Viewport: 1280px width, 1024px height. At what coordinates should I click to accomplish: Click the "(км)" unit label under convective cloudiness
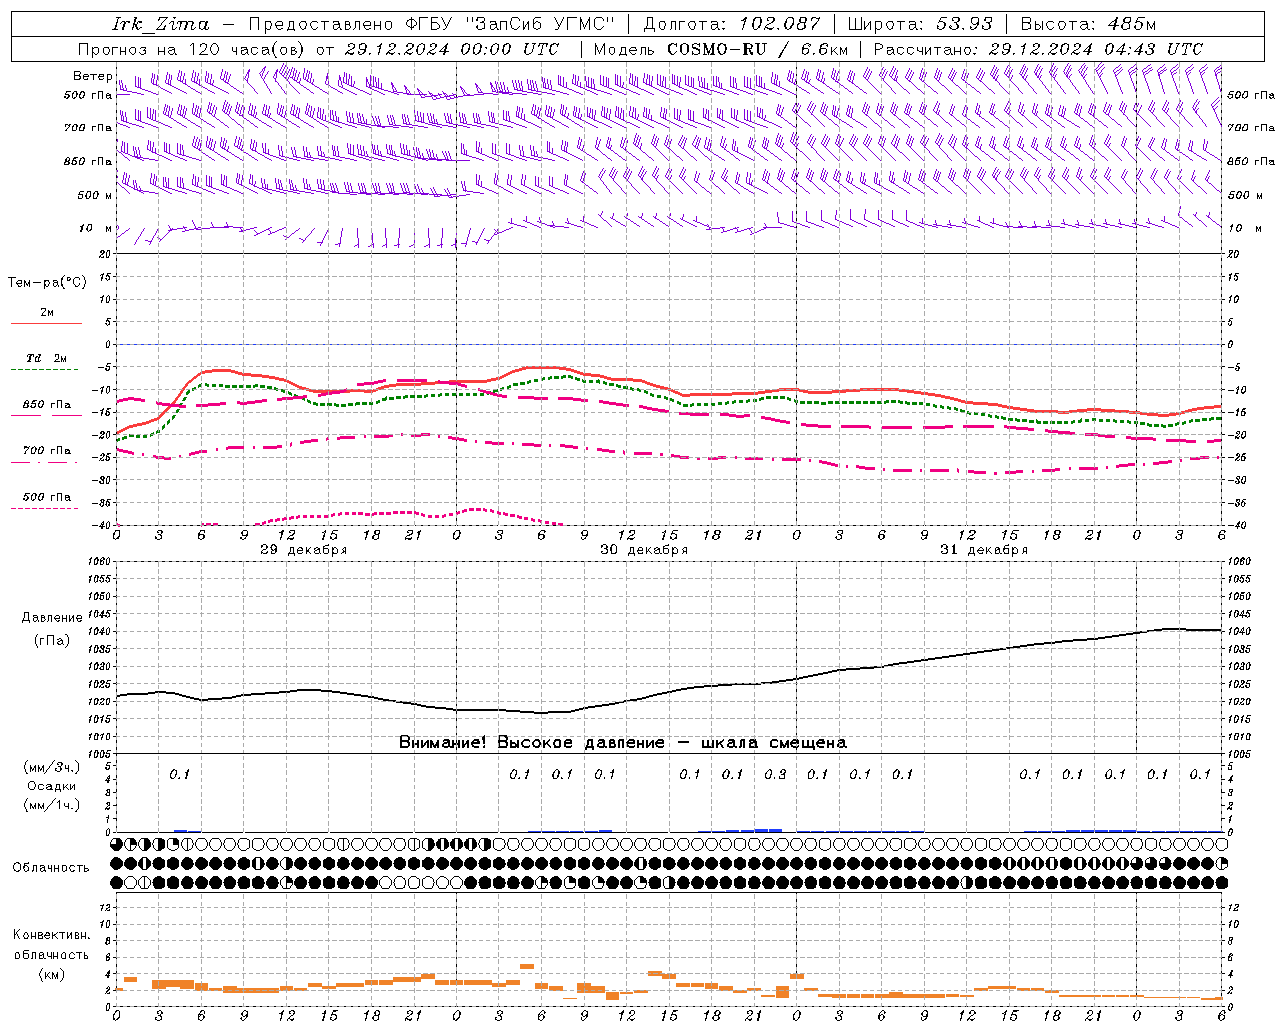click(x=51, y=974)
